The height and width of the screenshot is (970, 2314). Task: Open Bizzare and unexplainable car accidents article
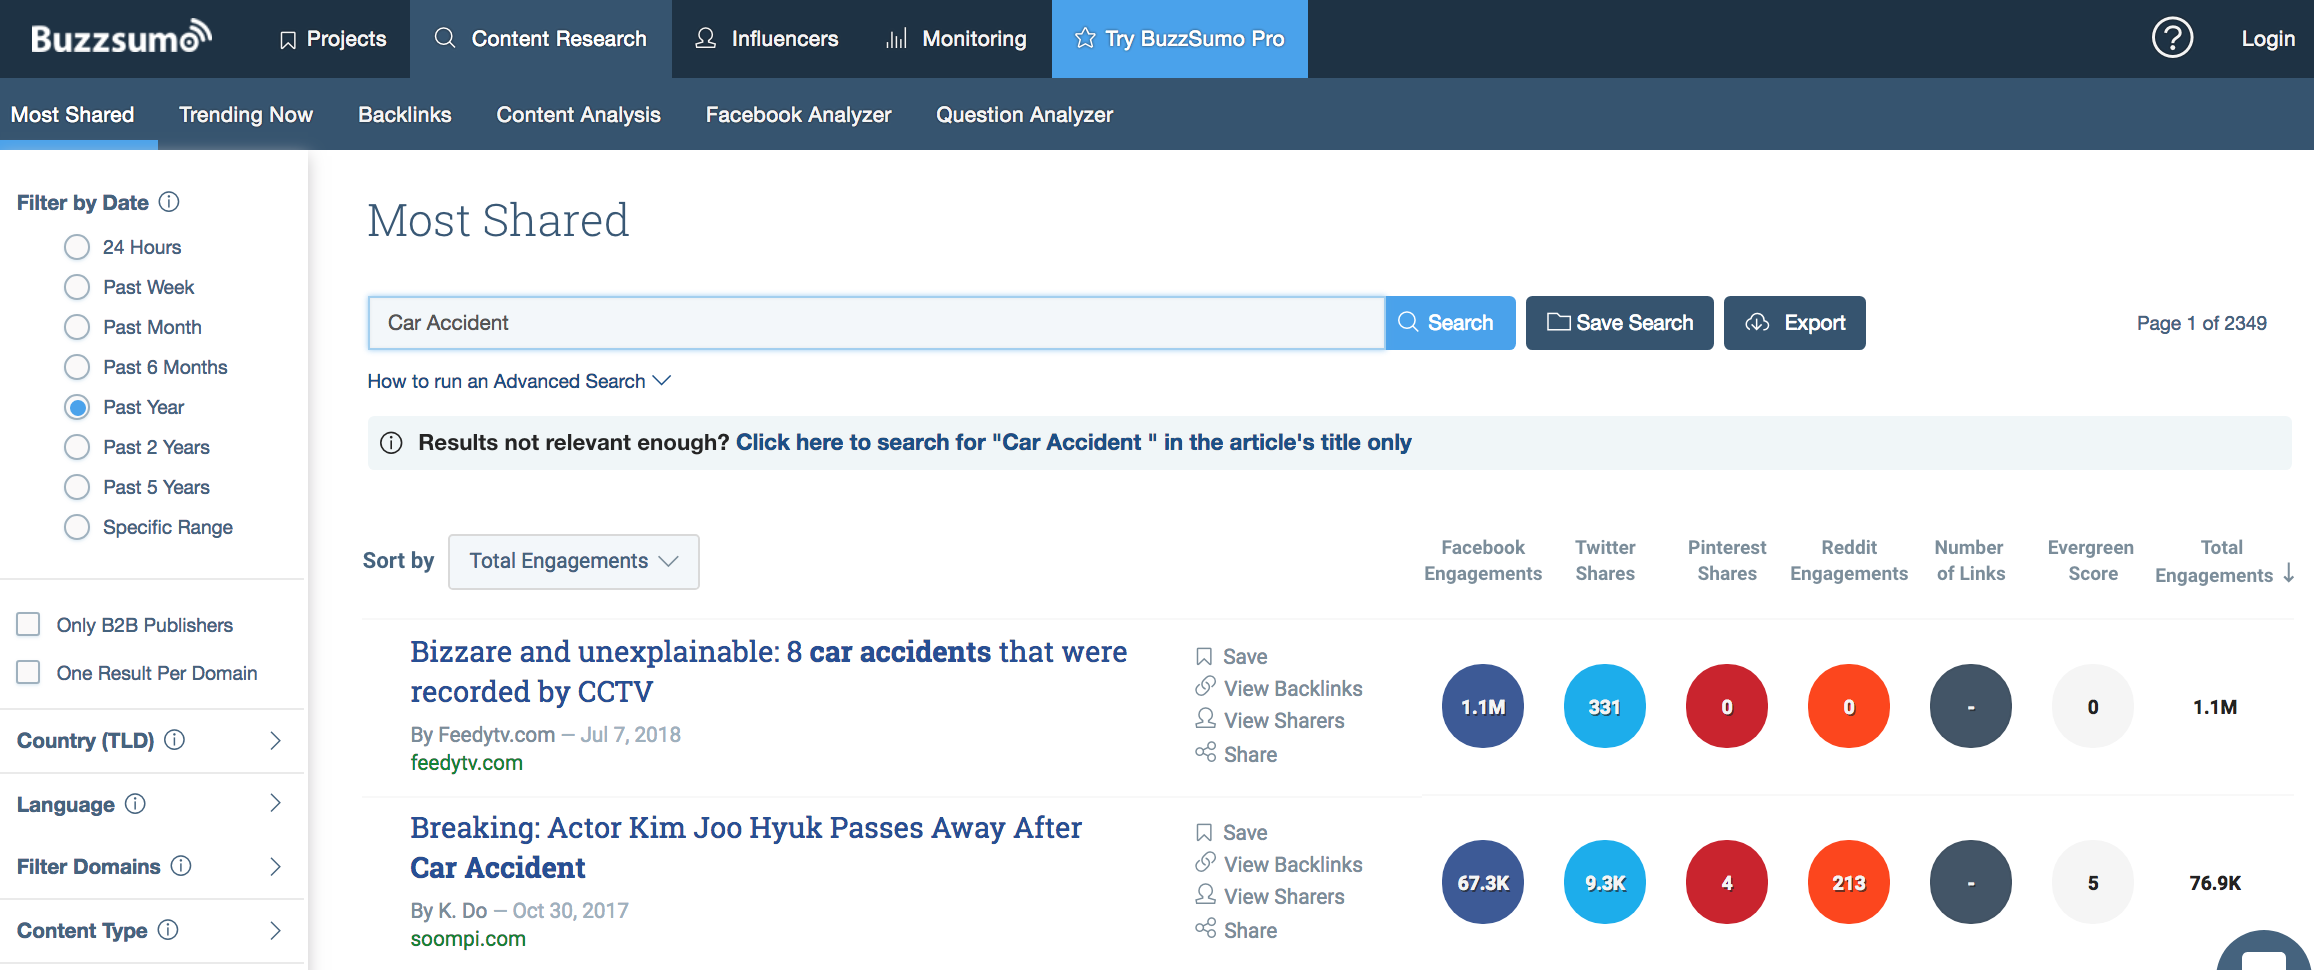[x=768, y=671]
